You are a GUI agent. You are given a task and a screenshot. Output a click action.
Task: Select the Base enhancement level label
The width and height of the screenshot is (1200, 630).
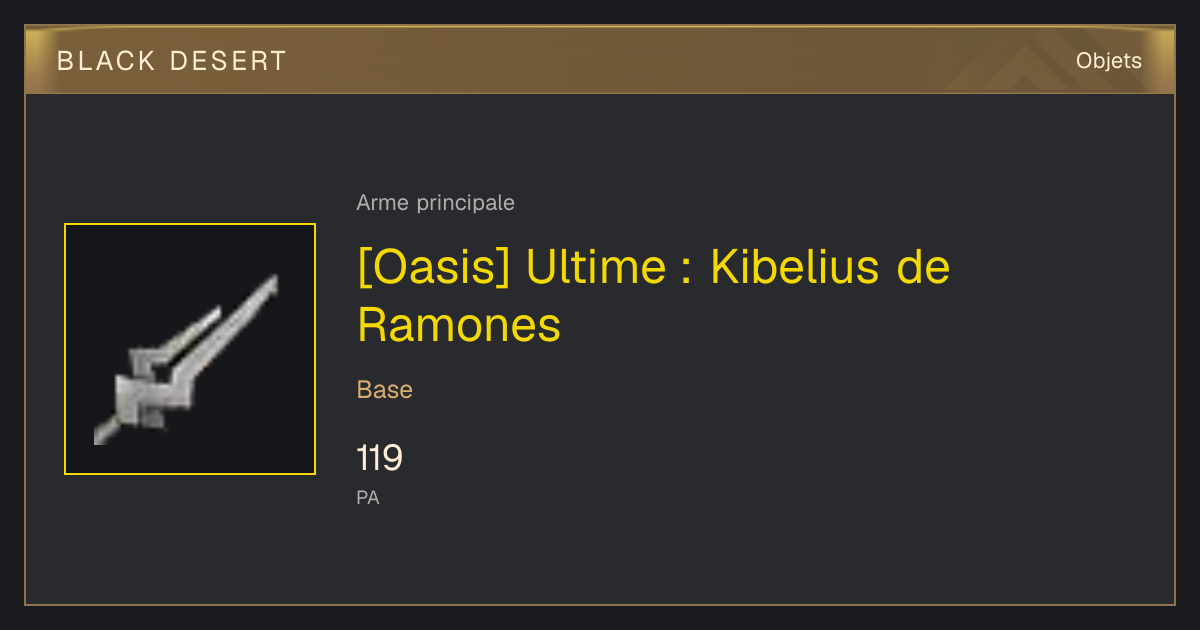coord(385,390)
